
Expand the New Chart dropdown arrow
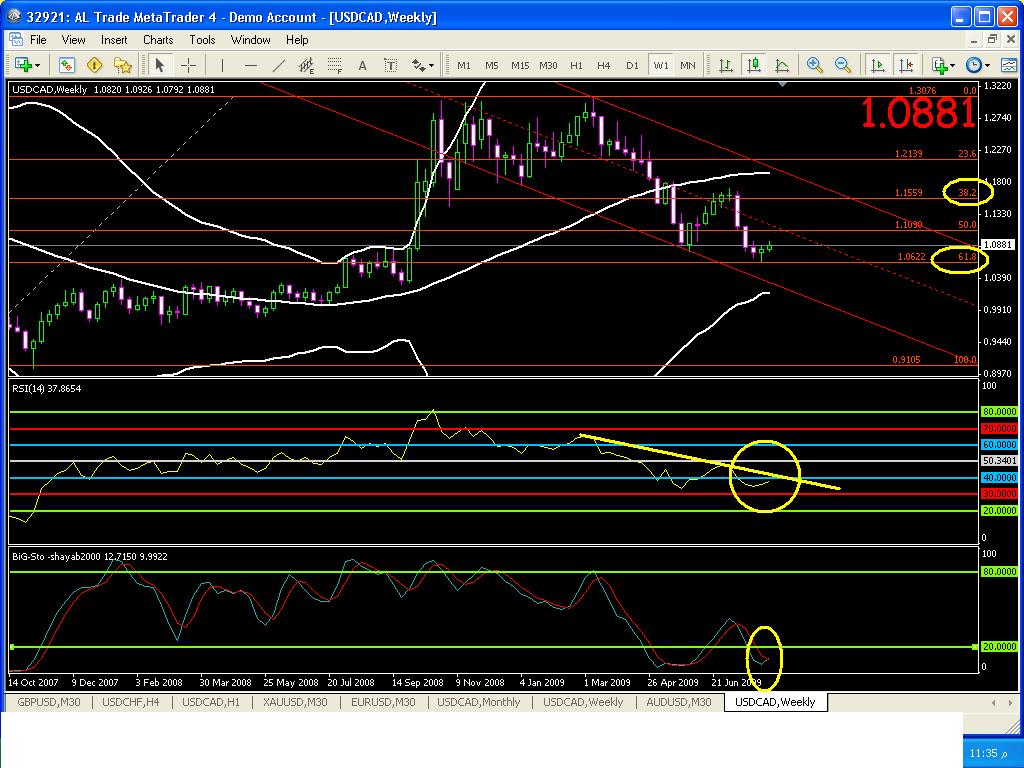pyautogui.click(x=37, y=65)
